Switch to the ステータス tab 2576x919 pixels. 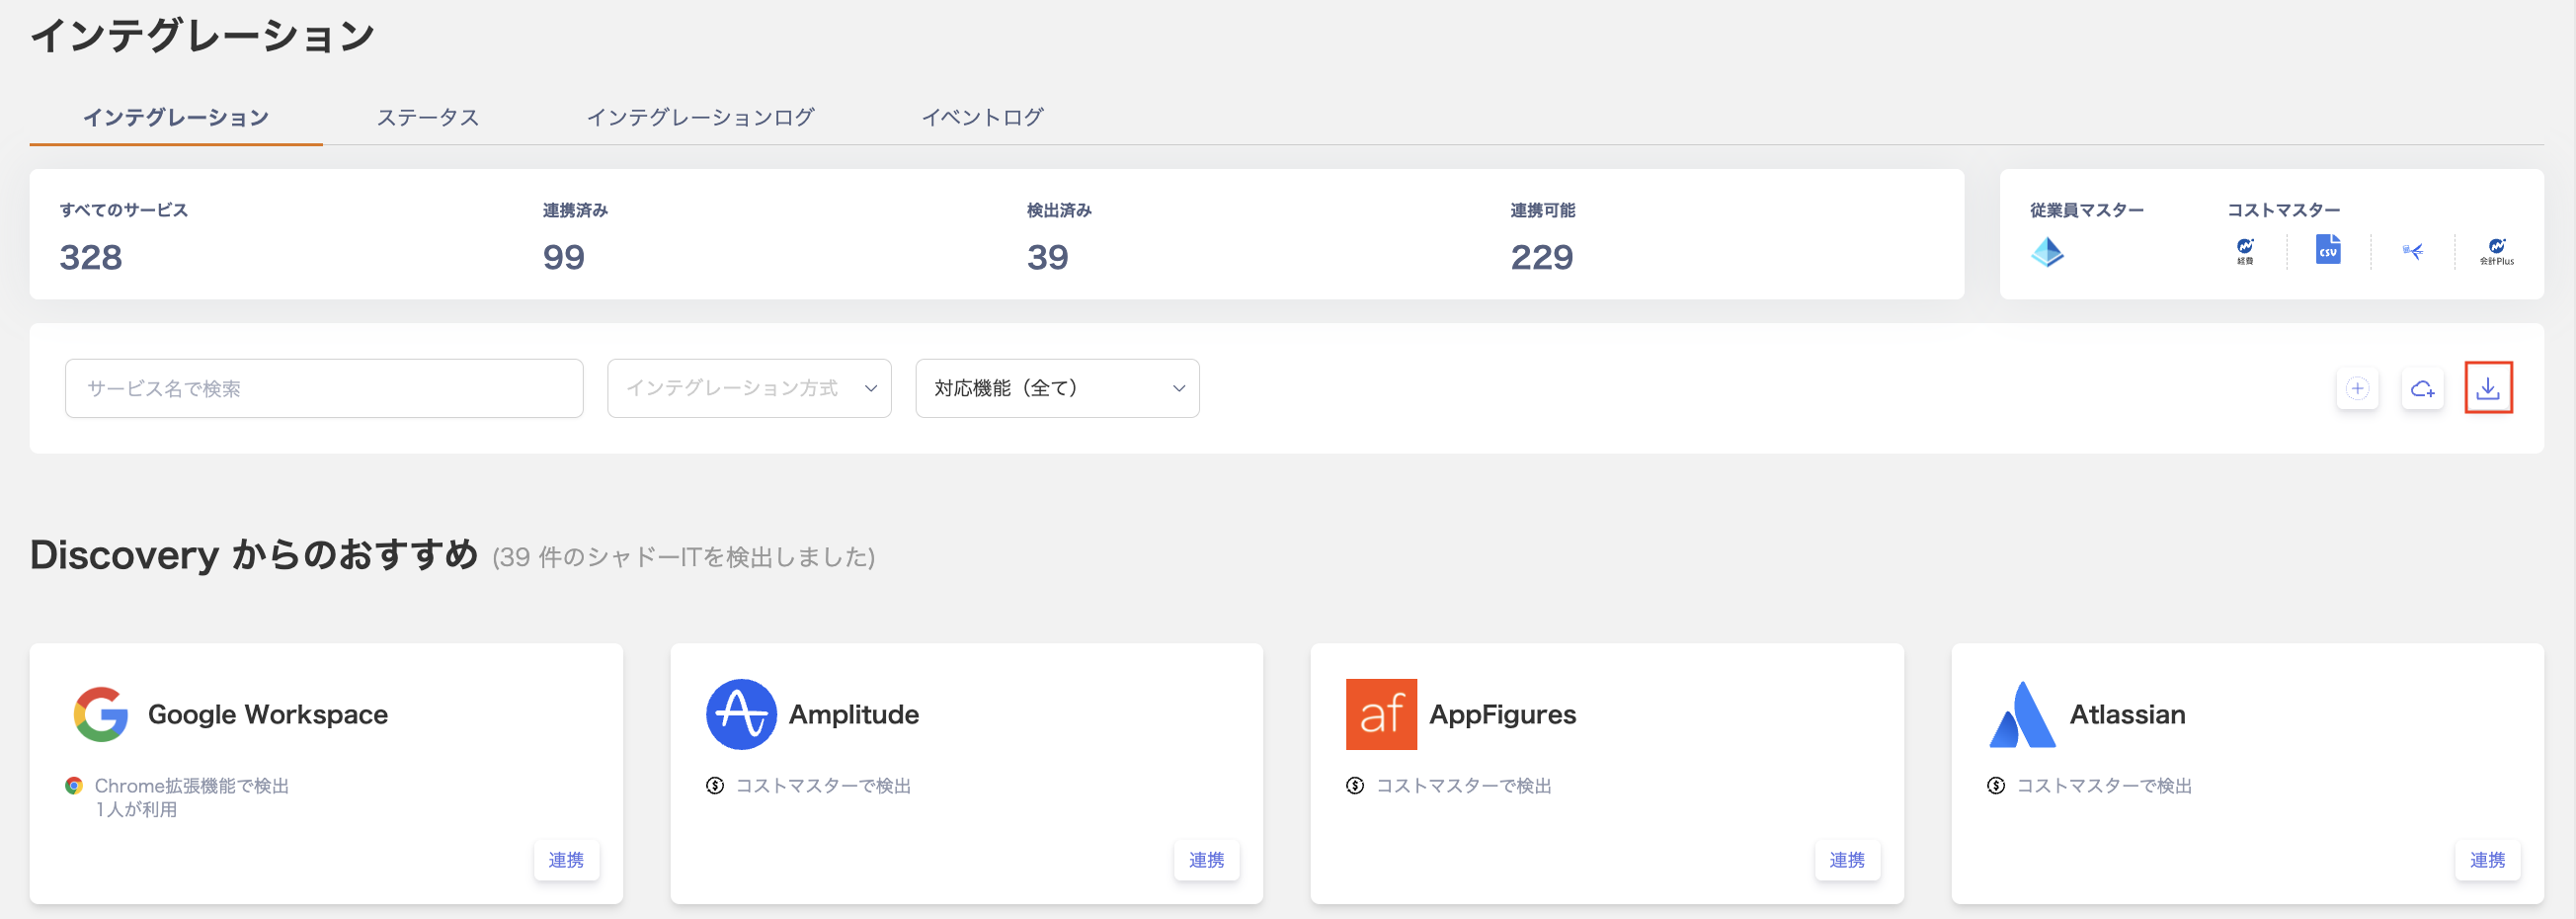coord(428,117)
